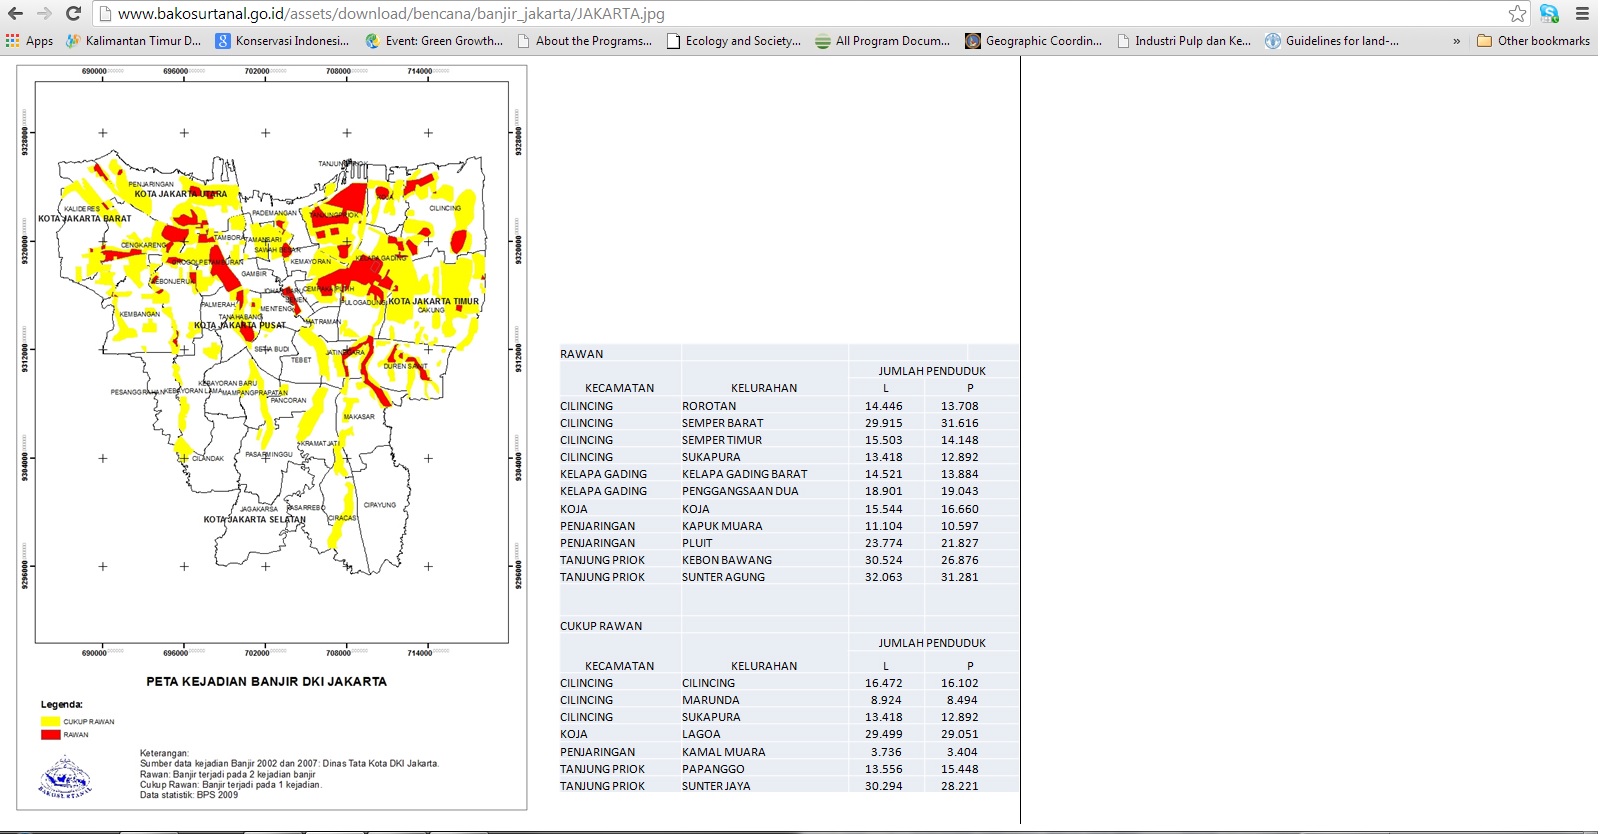This screenshot has height=834, width=1600.
Task: Open the All Program Documents bookmark
Action: (883, 41)
